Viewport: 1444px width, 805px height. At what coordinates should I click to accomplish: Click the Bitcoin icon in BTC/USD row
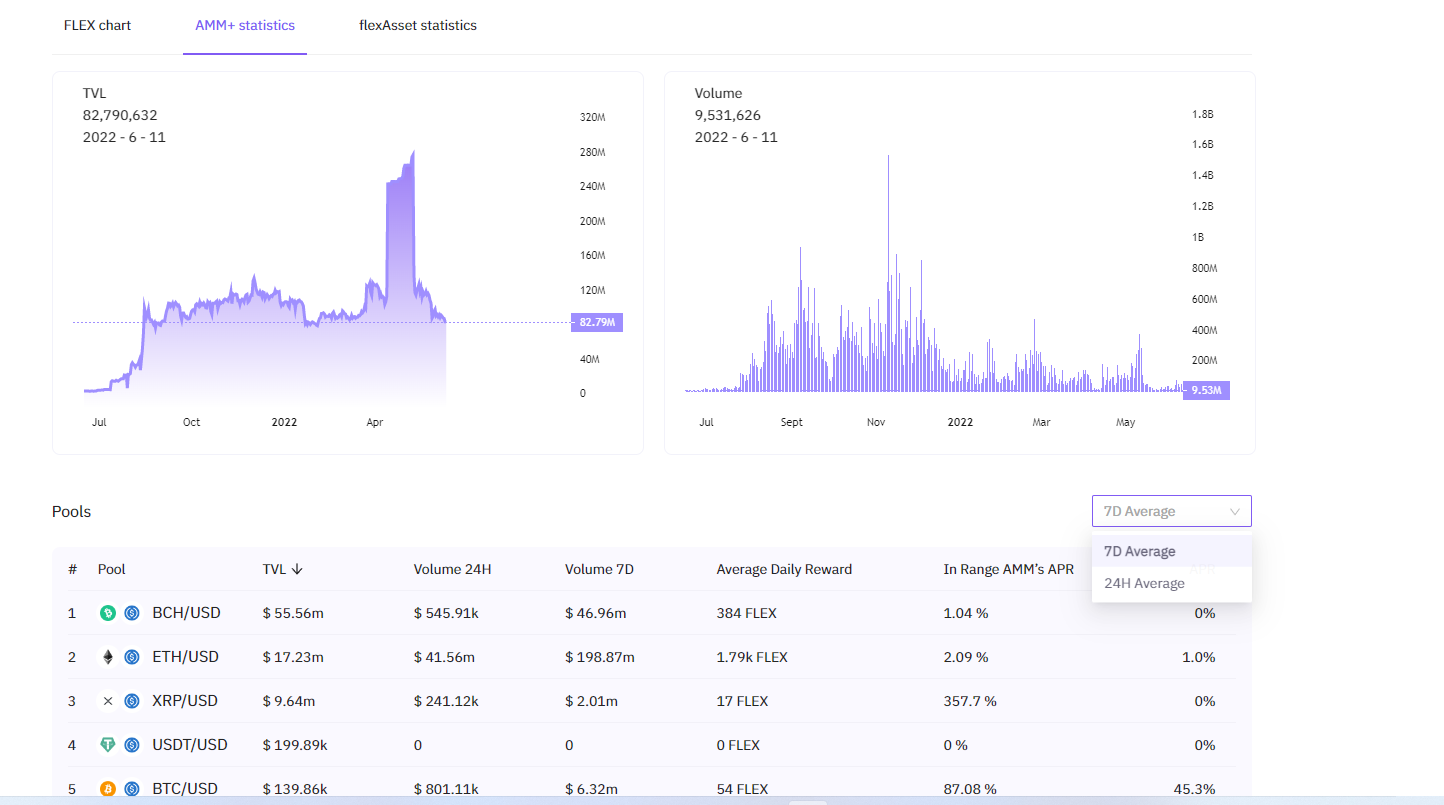tap(108, 789)
